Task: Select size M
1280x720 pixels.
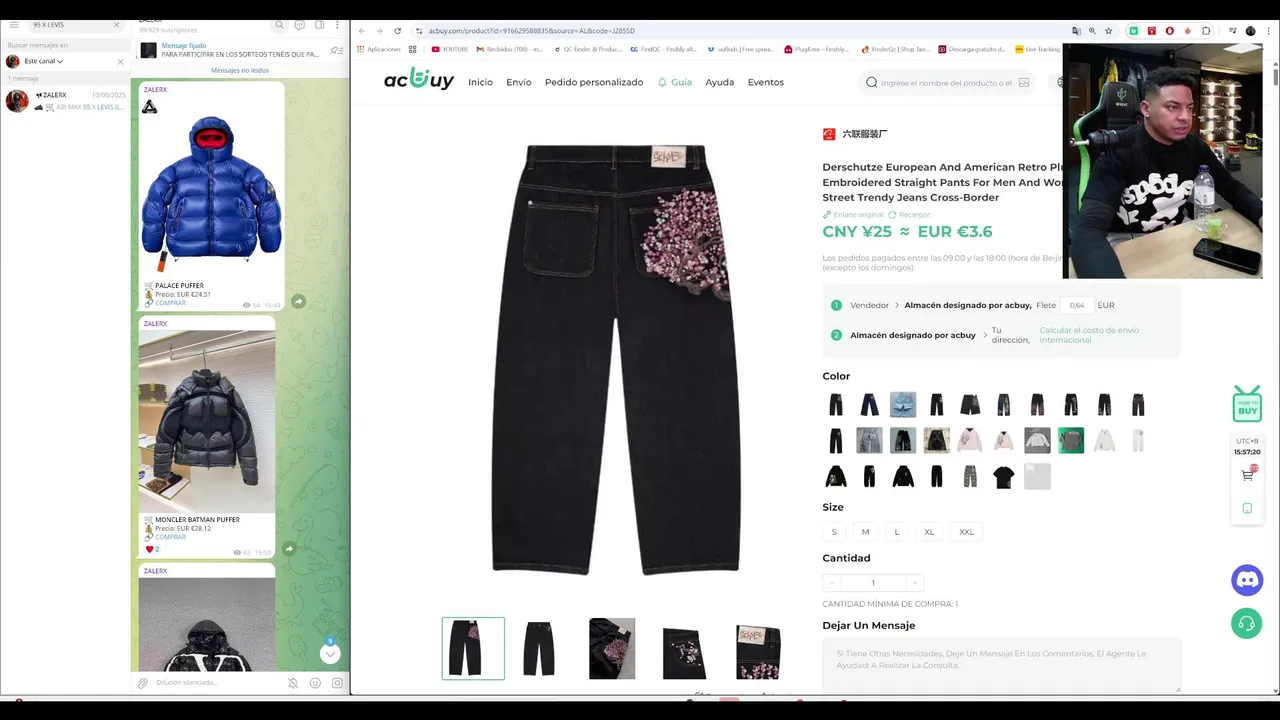Action: [865, 532]
